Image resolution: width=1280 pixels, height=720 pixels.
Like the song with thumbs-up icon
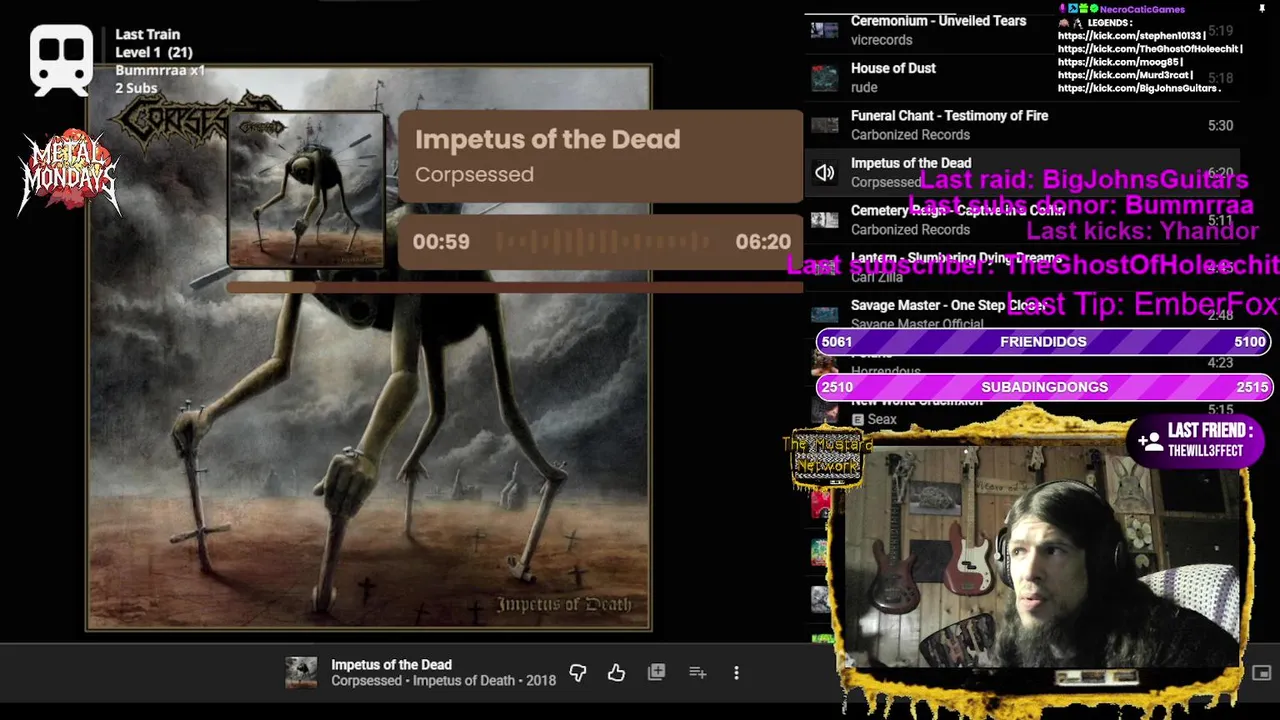(616, 673)
